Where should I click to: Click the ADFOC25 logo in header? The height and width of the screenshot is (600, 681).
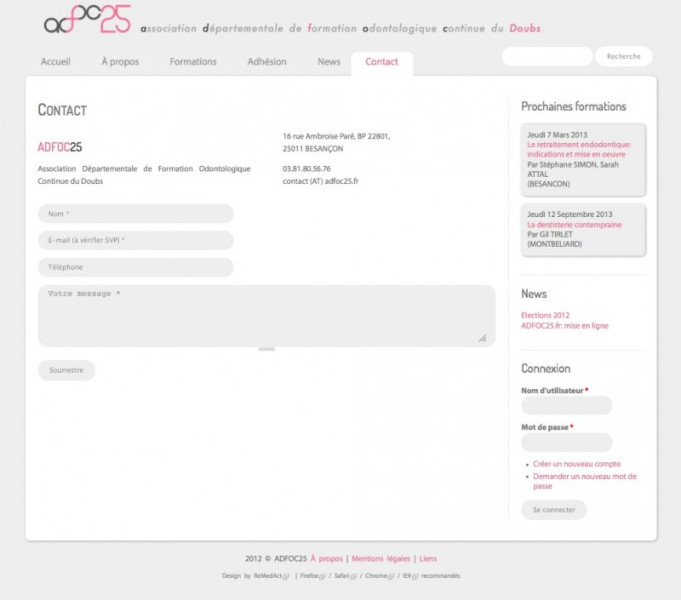click(88, 20)
